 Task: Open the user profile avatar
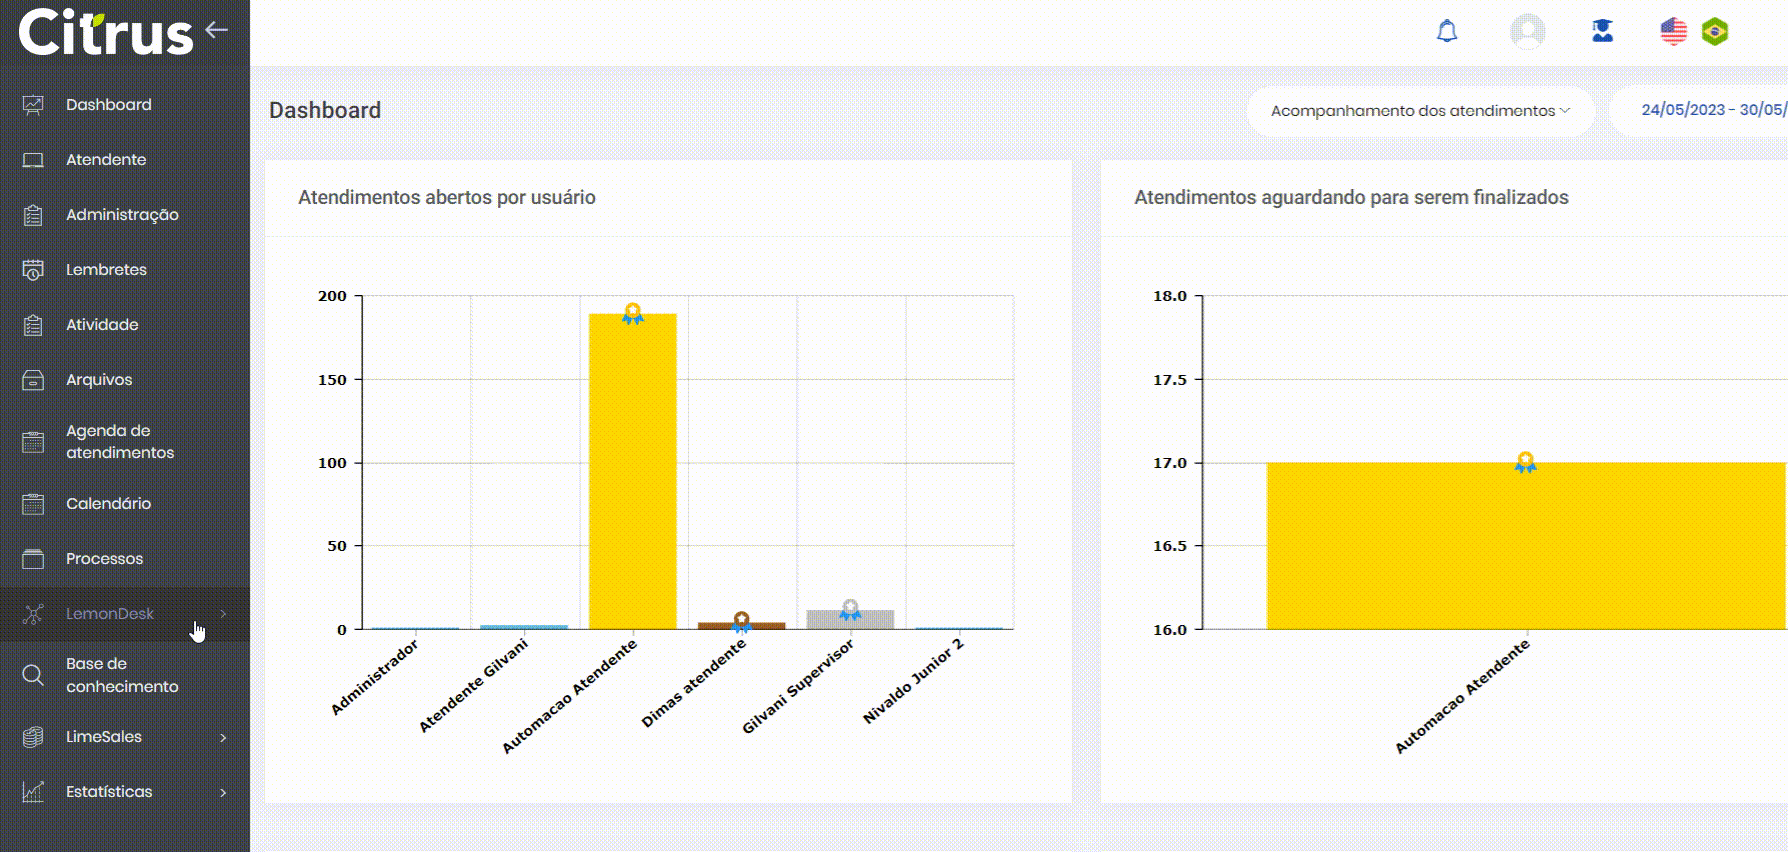click(1527, 32)
